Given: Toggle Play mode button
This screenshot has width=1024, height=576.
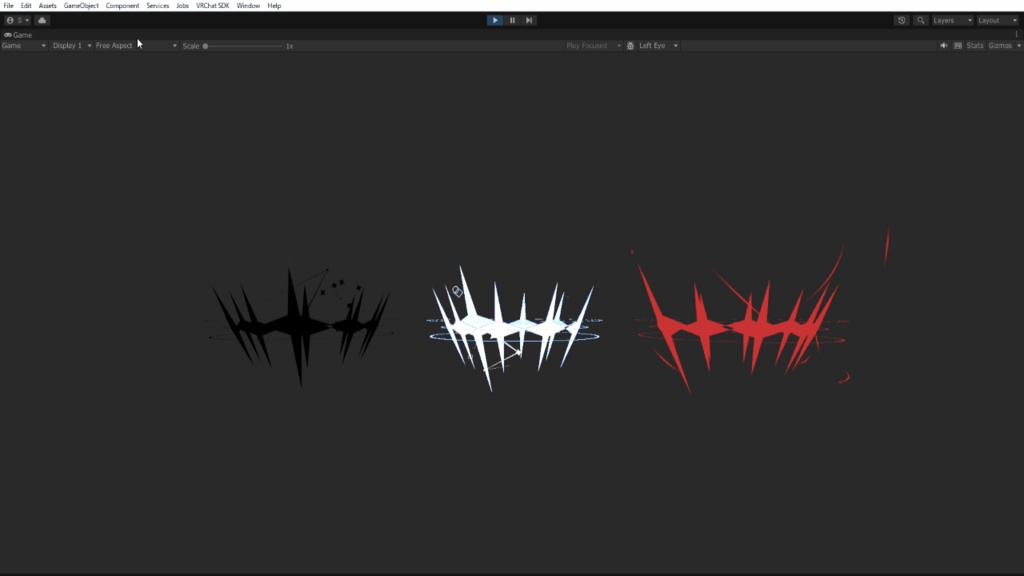Looking at the screenshot, I should [495, 20].
